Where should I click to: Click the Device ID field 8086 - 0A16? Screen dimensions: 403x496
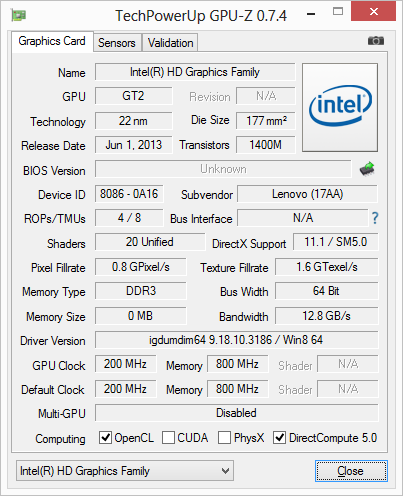(129, 194)
